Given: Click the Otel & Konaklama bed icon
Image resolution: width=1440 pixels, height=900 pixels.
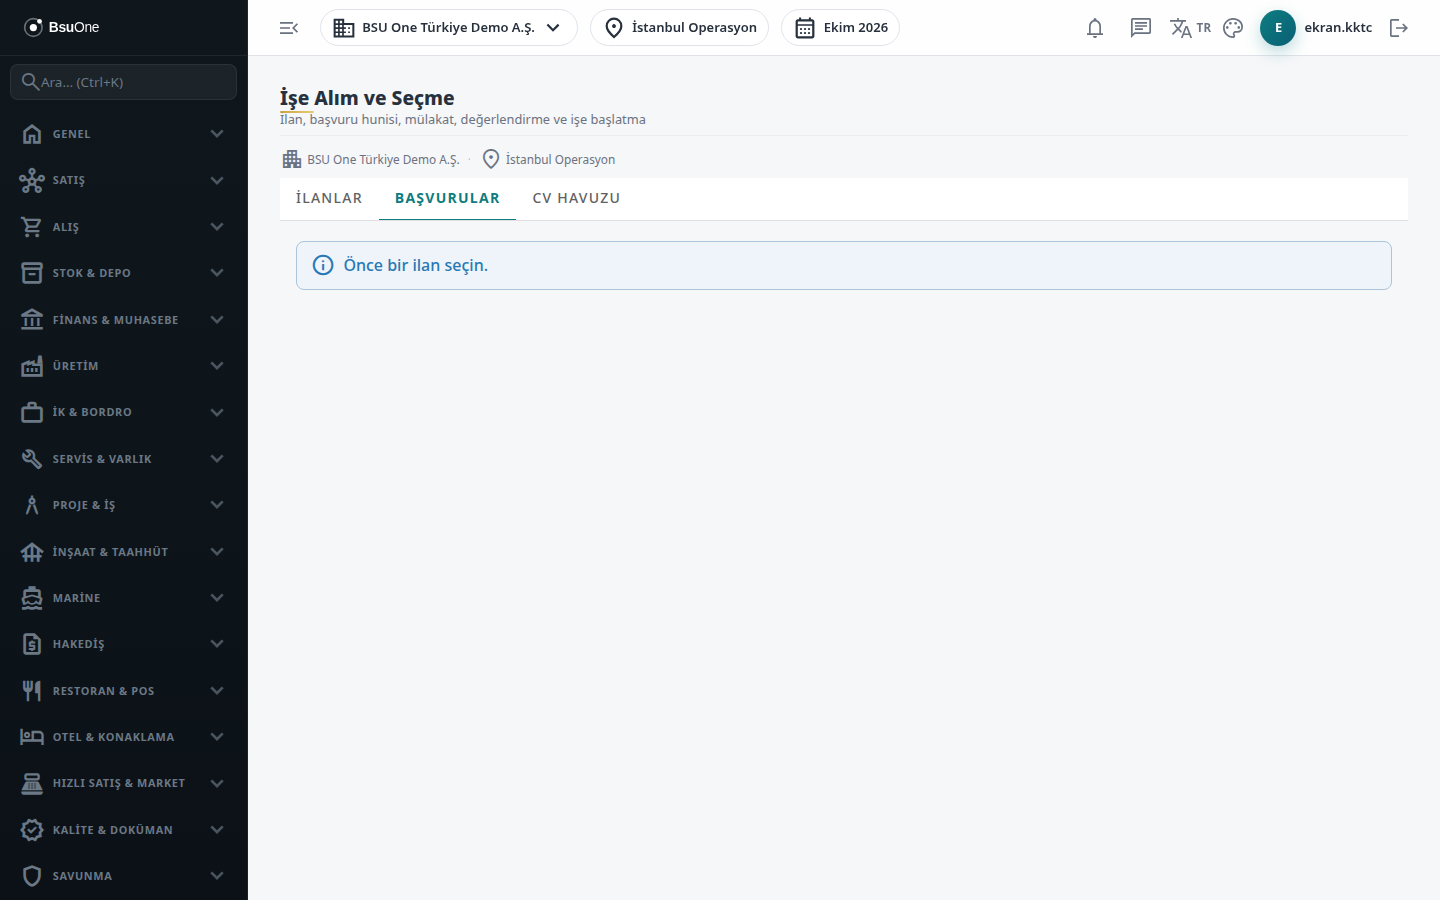Looking at the screenshot, I should [32, 737].
